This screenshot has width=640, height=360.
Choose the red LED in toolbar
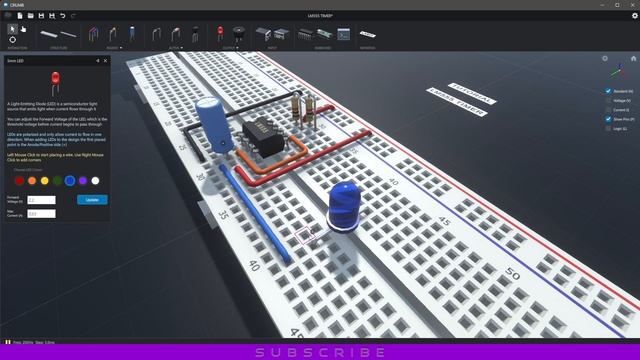(x=220, y=33)
